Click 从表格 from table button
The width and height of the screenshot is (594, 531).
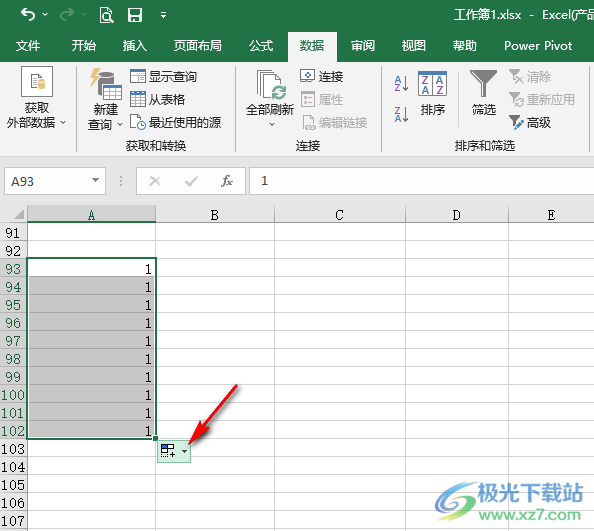coord(157,100)
